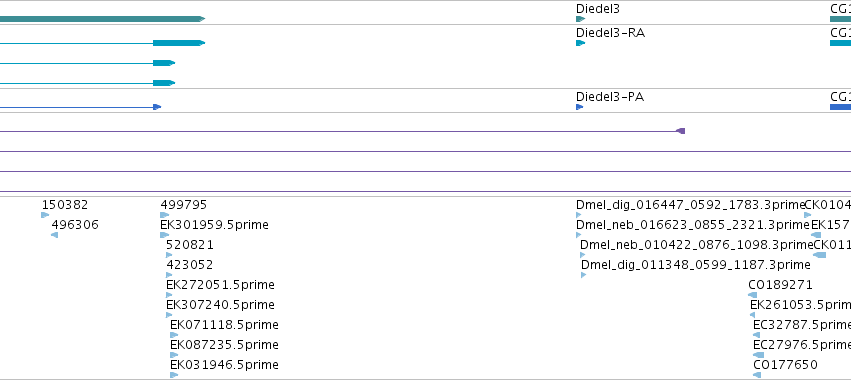Click the large cyan exon block
The image size is (851, 380).
point(179,43)
